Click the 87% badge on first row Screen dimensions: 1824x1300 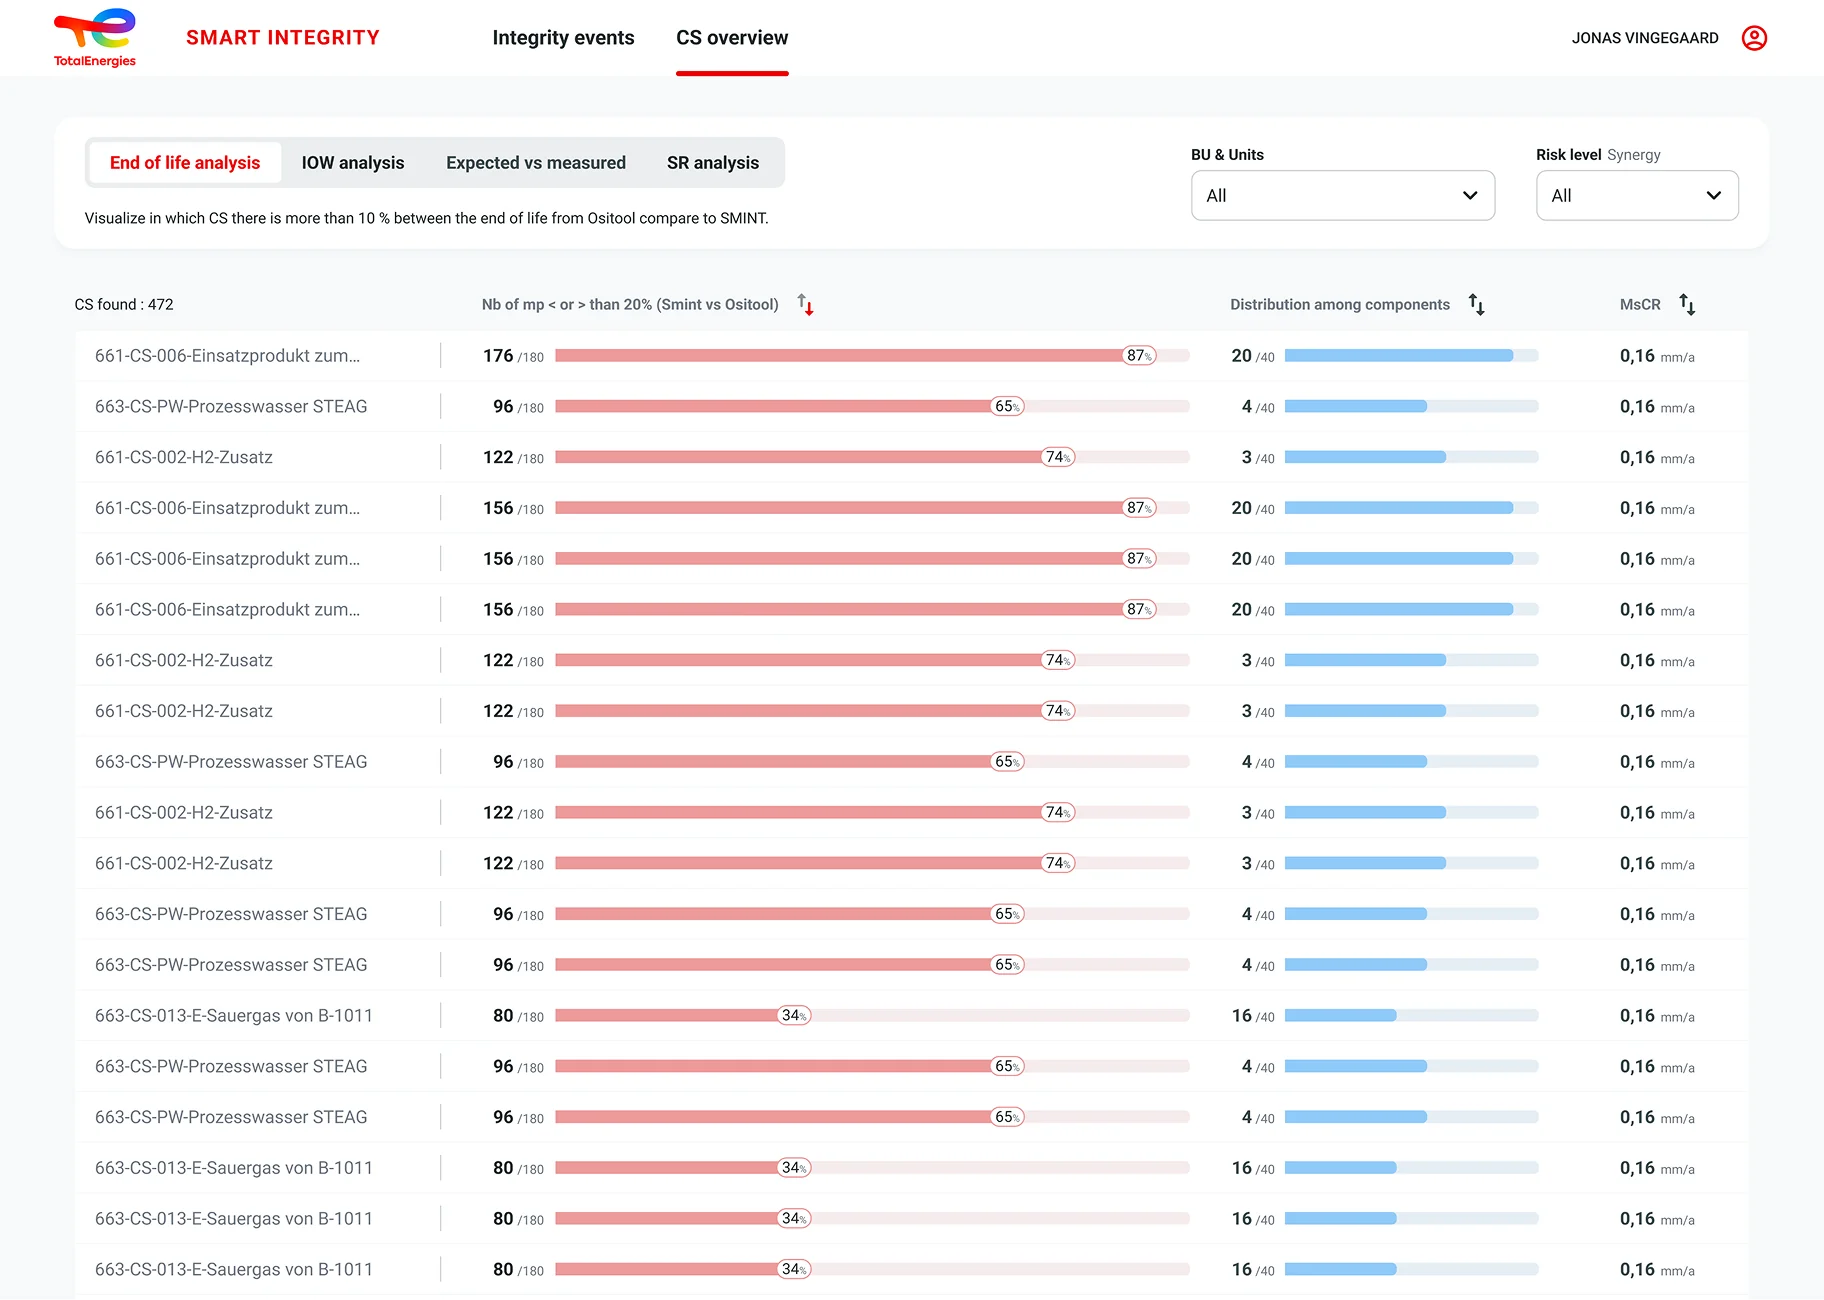click(1139, 356)
